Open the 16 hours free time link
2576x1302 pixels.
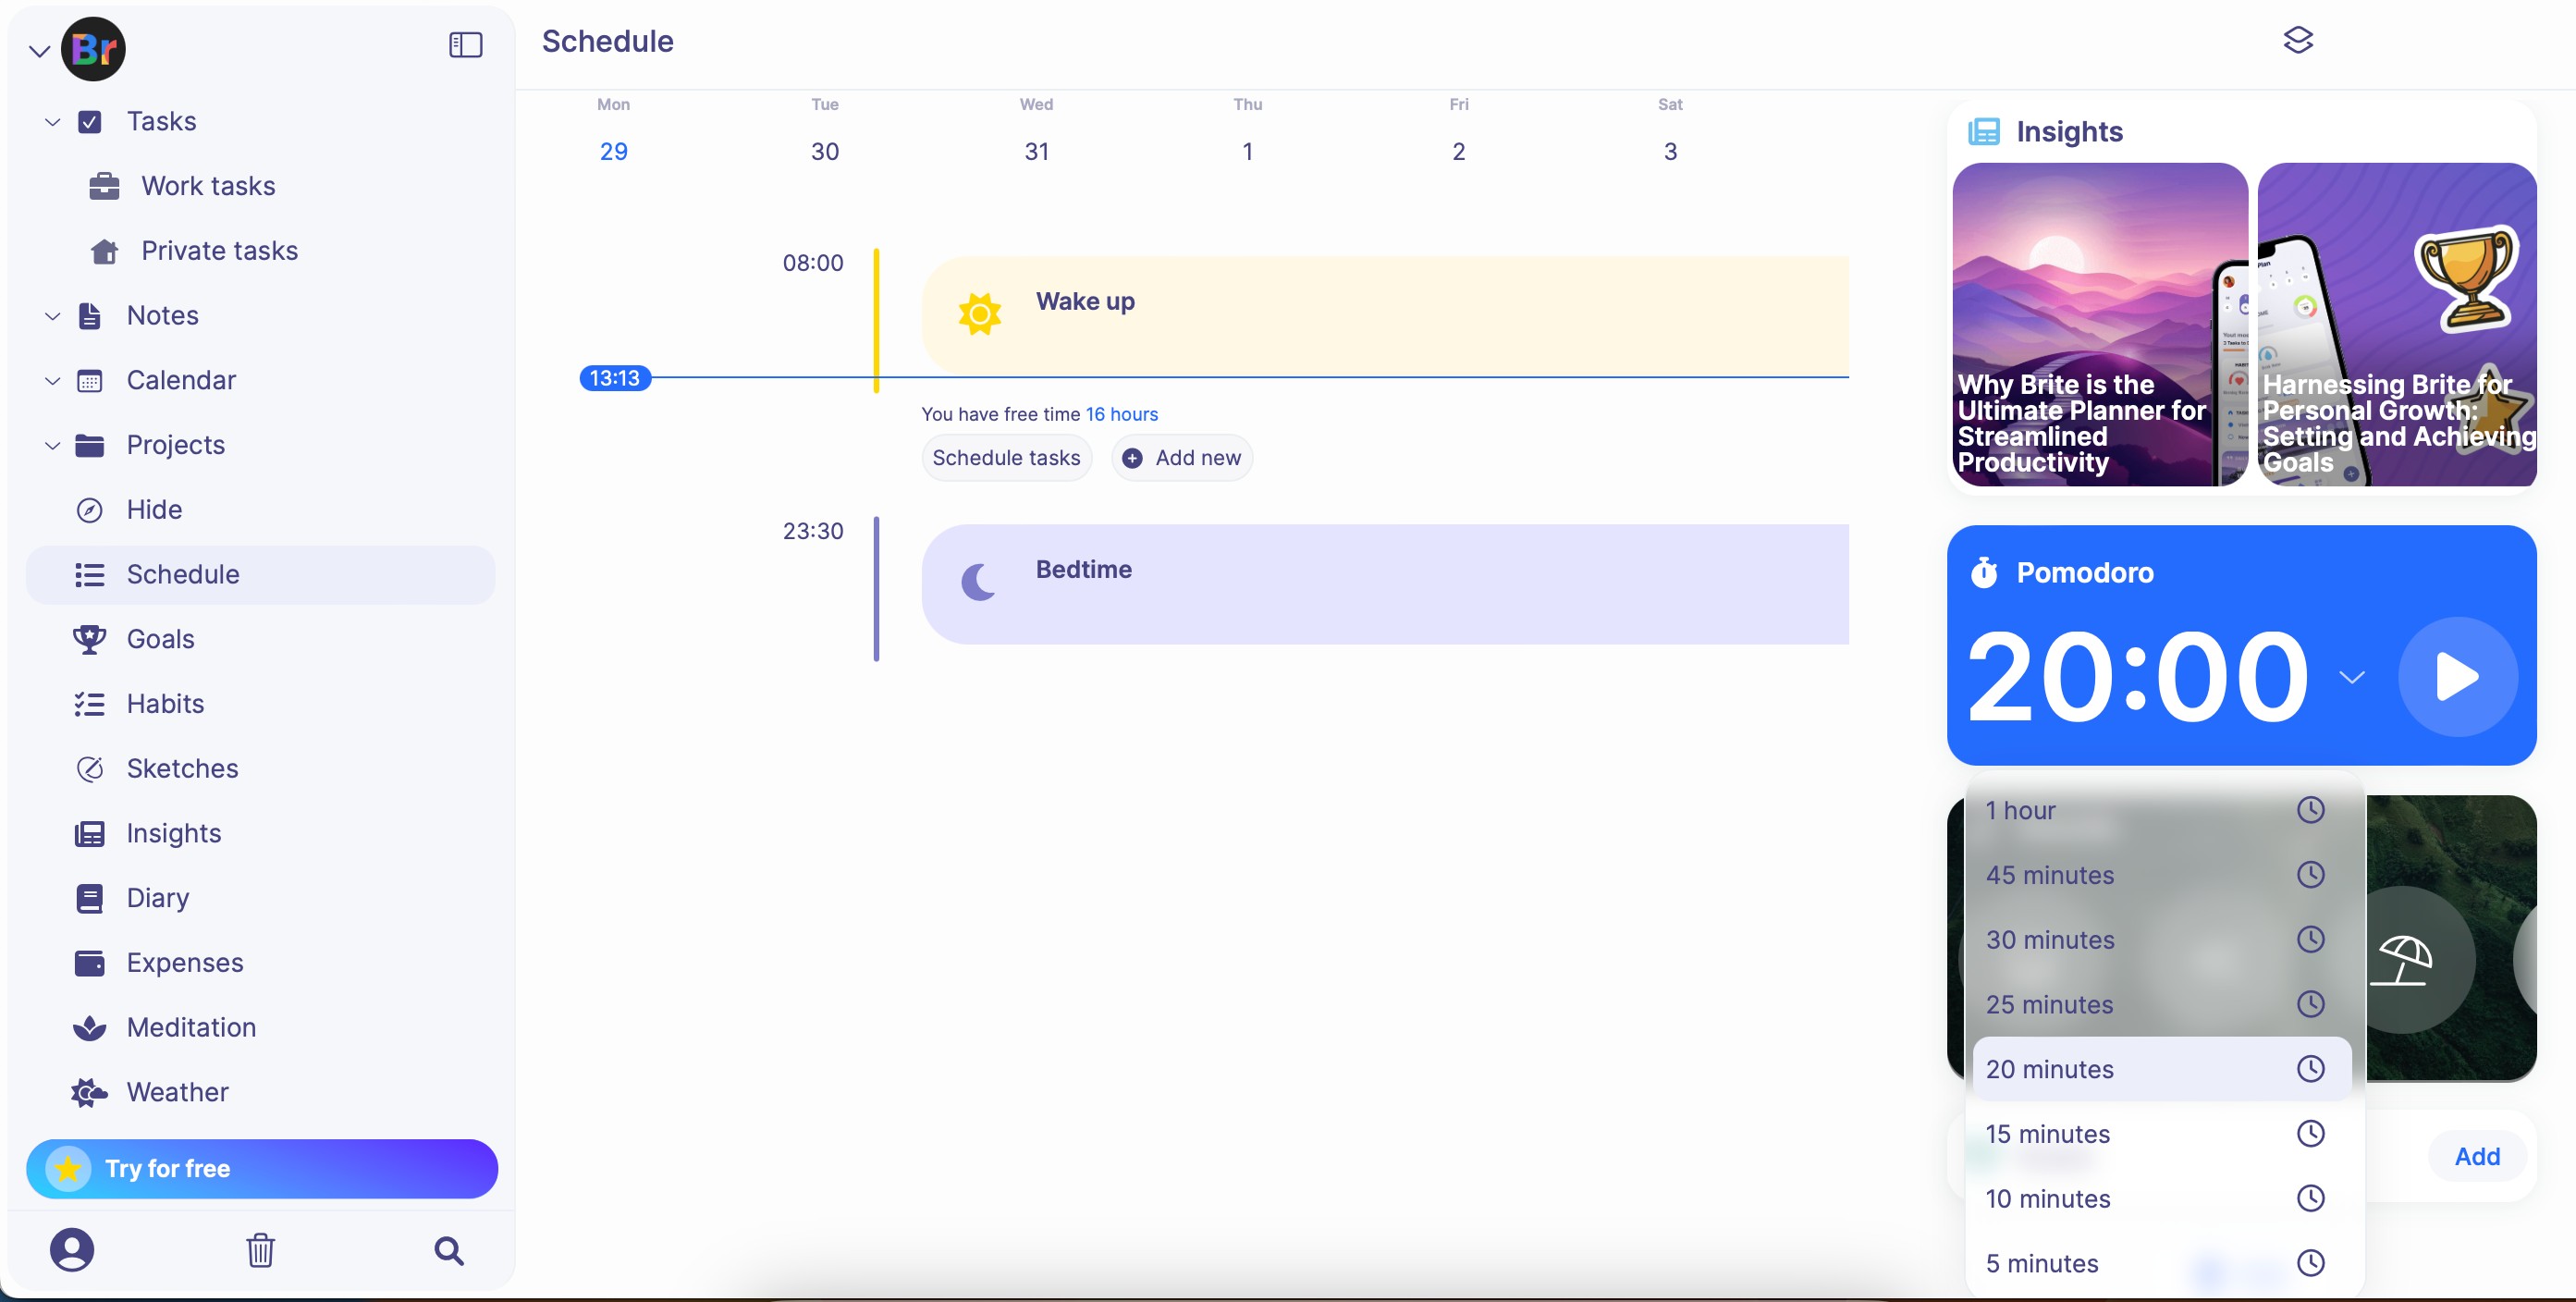coord(1121,414)
